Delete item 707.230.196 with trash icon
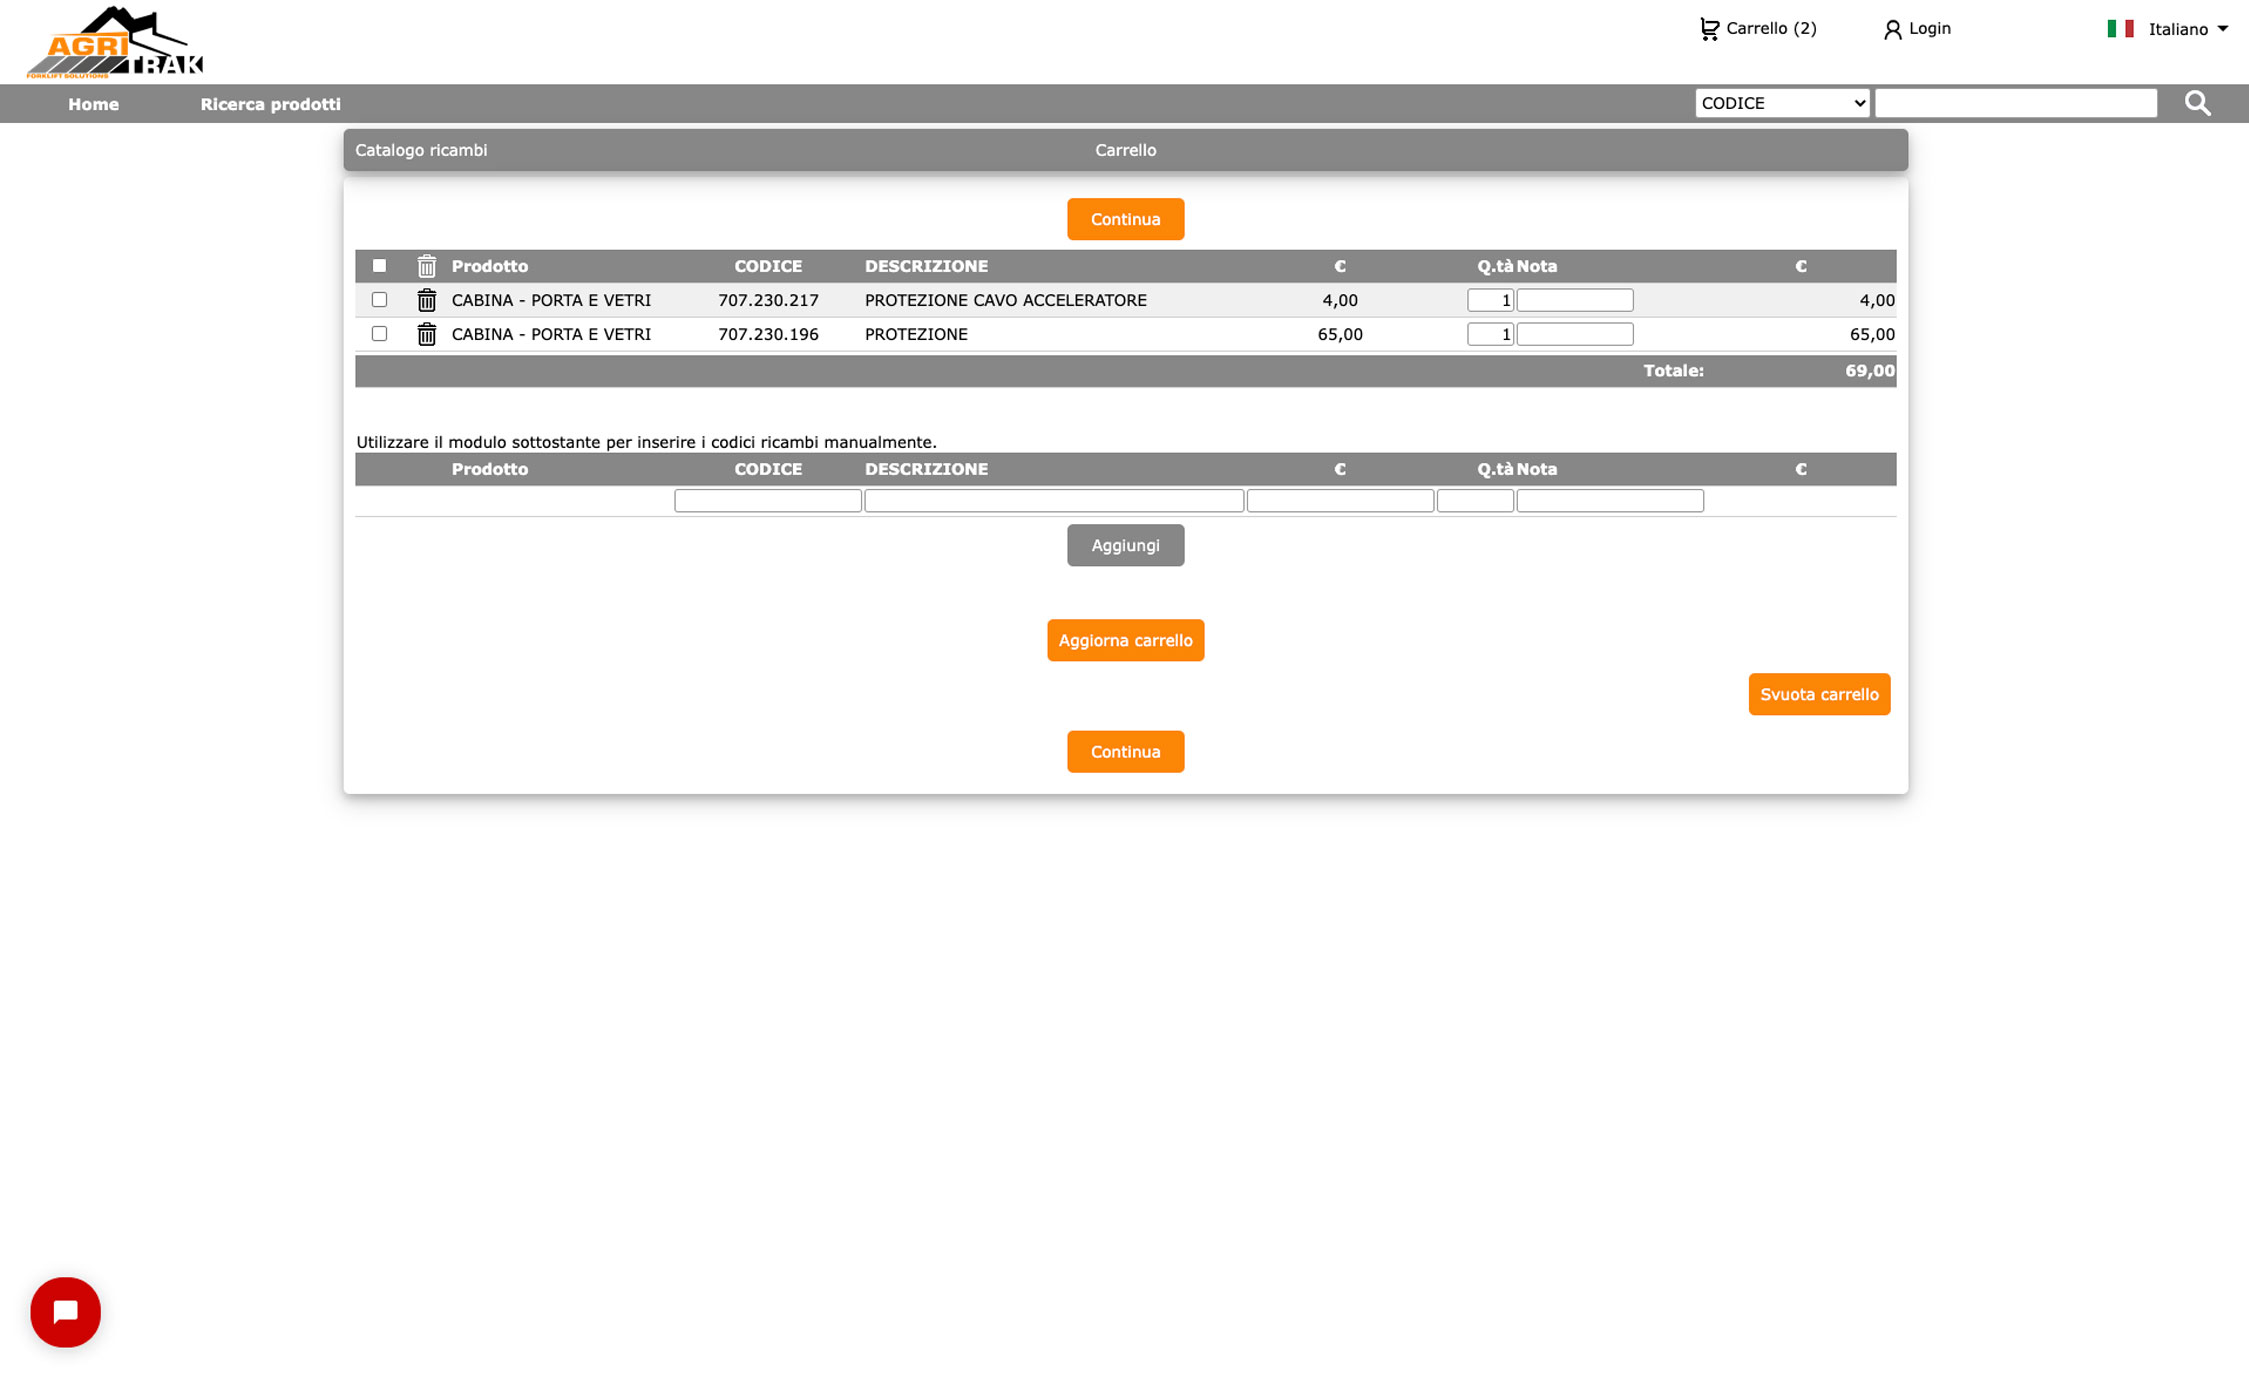The height and width of the screenshot is (1373, 2249). [x=427, y=334]
